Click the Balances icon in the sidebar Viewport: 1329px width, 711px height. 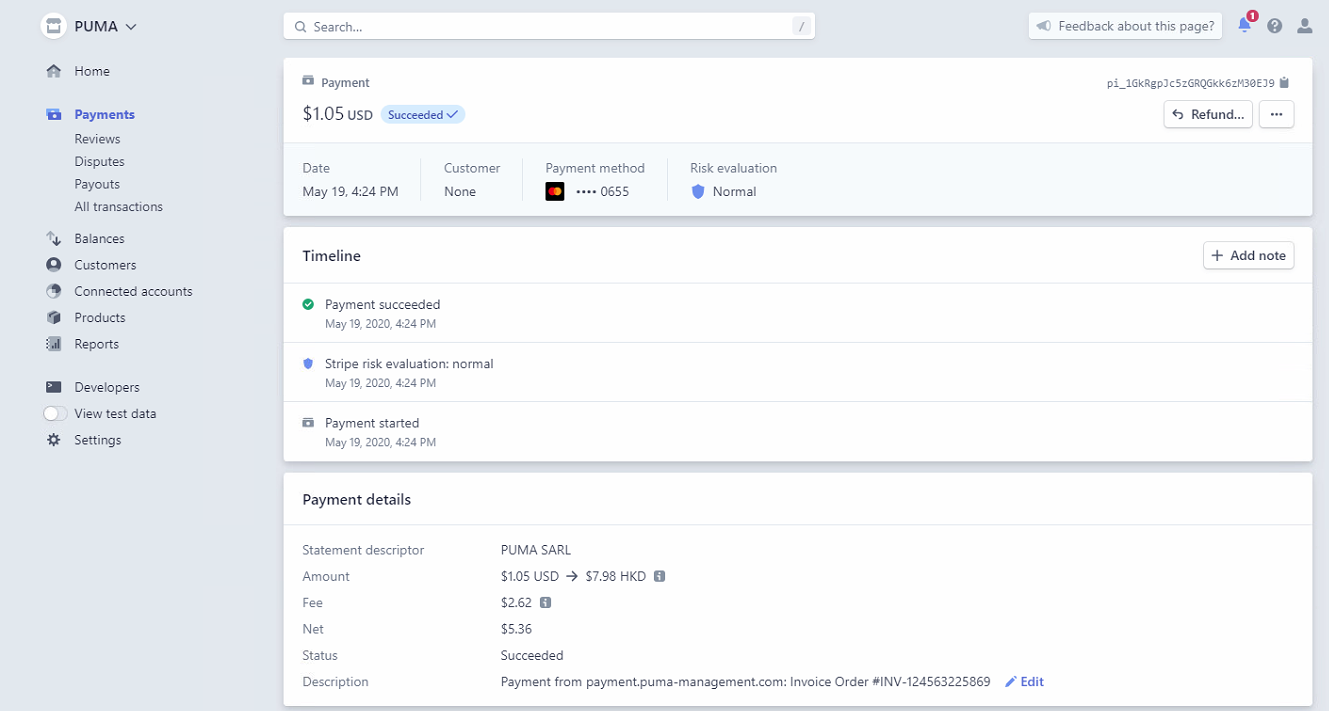54,239
